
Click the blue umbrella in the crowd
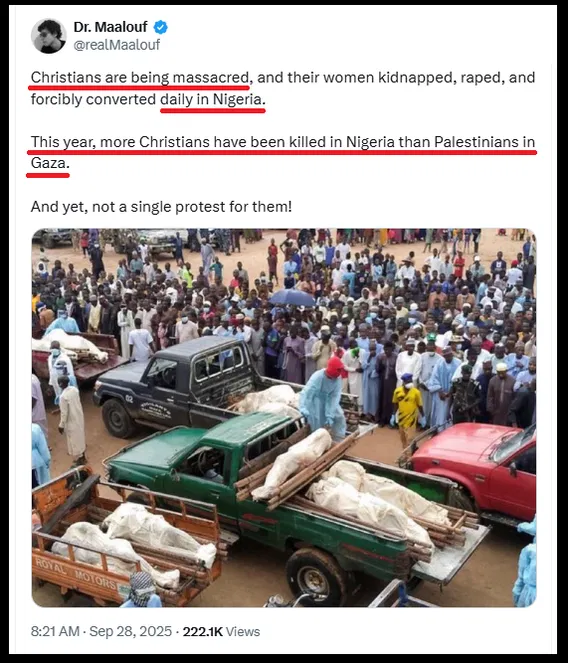click(x=292, y=298)
